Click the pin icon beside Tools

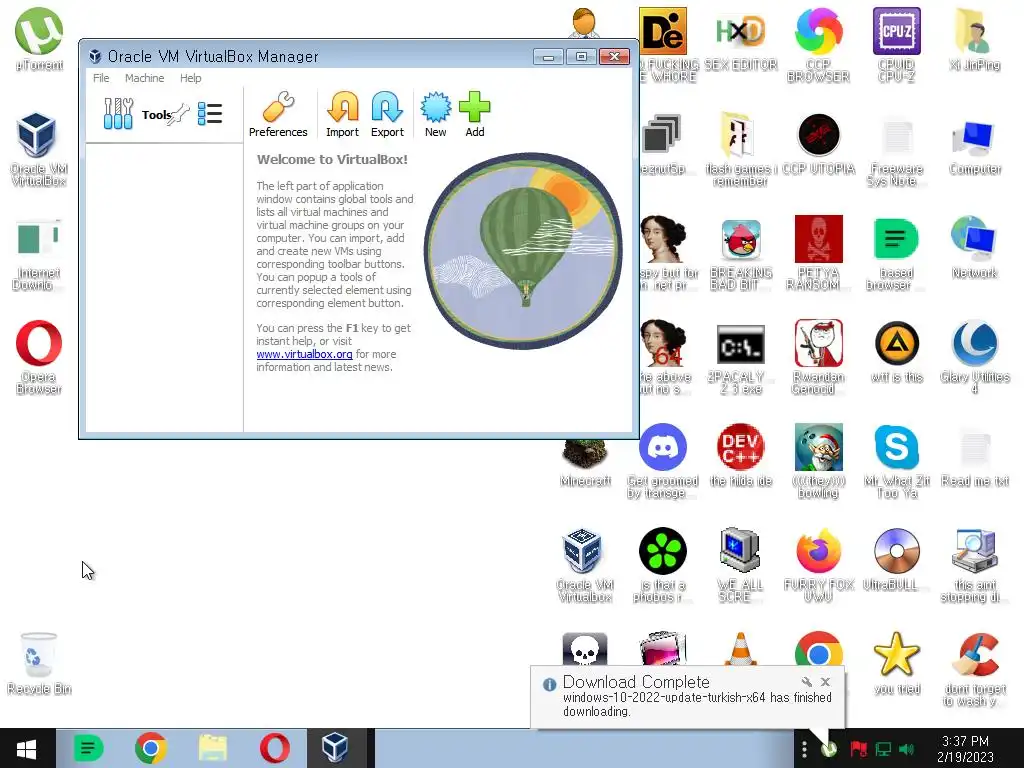(179, 115)
